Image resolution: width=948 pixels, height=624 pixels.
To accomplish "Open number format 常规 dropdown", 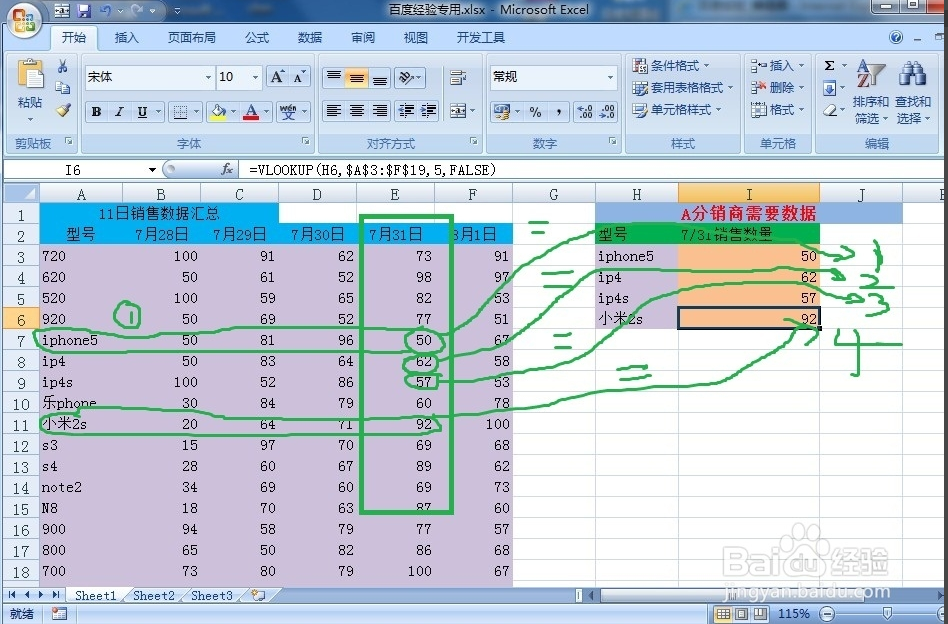I will pos(610,77).
